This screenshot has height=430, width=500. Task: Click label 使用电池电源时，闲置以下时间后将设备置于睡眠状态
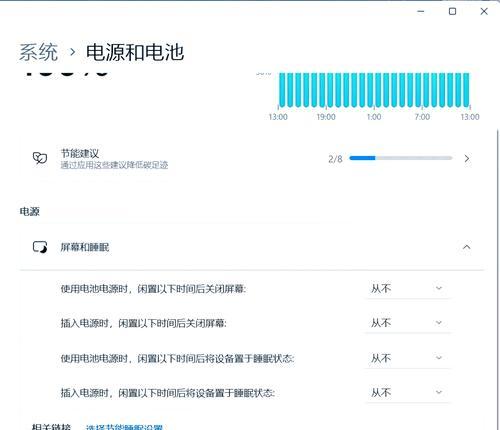[x=177, y=359]
